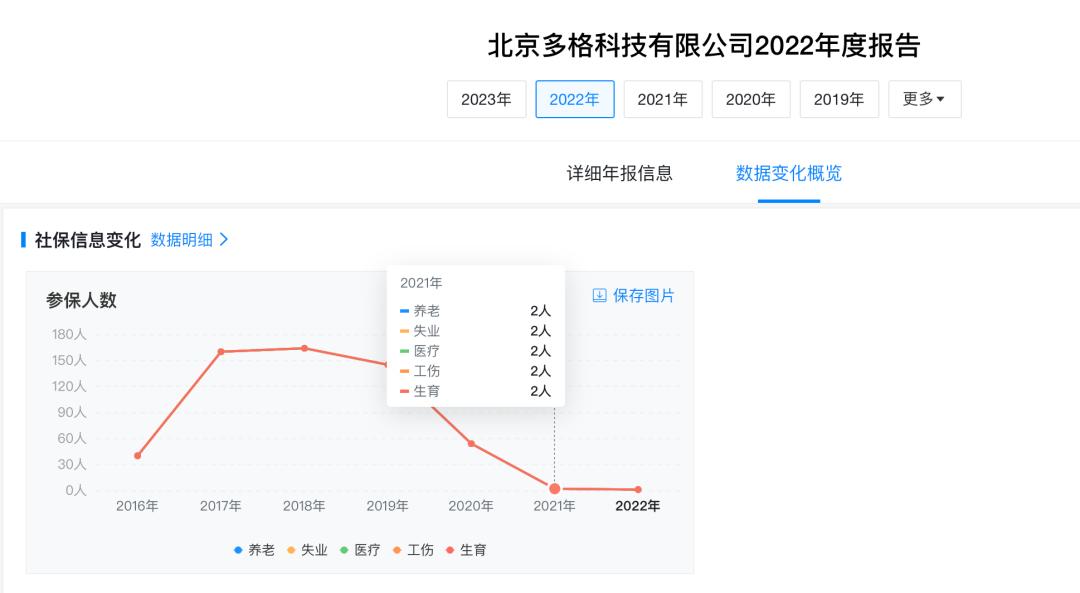Click the 2022年 data point on chart

[x=638, y=490]
